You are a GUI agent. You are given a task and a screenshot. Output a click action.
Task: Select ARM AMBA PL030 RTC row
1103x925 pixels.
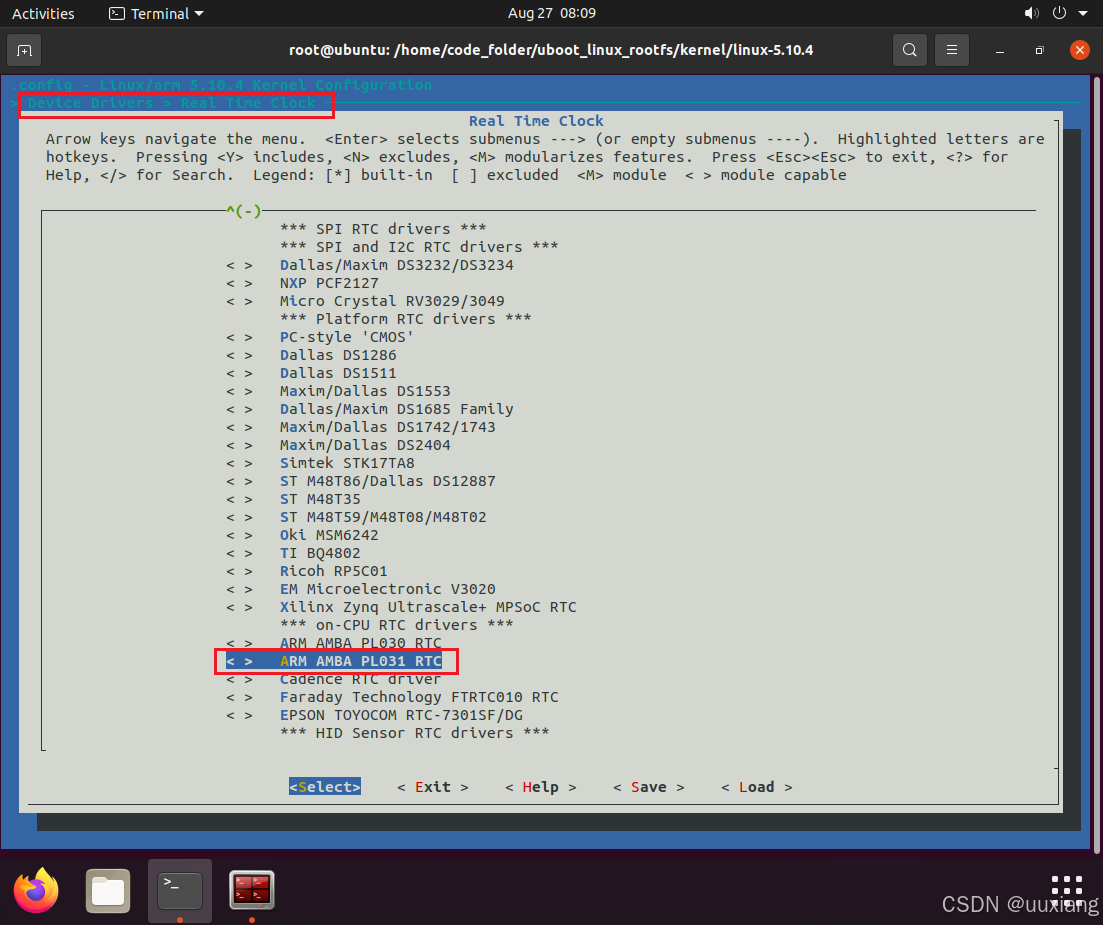[x=333, y=643]
